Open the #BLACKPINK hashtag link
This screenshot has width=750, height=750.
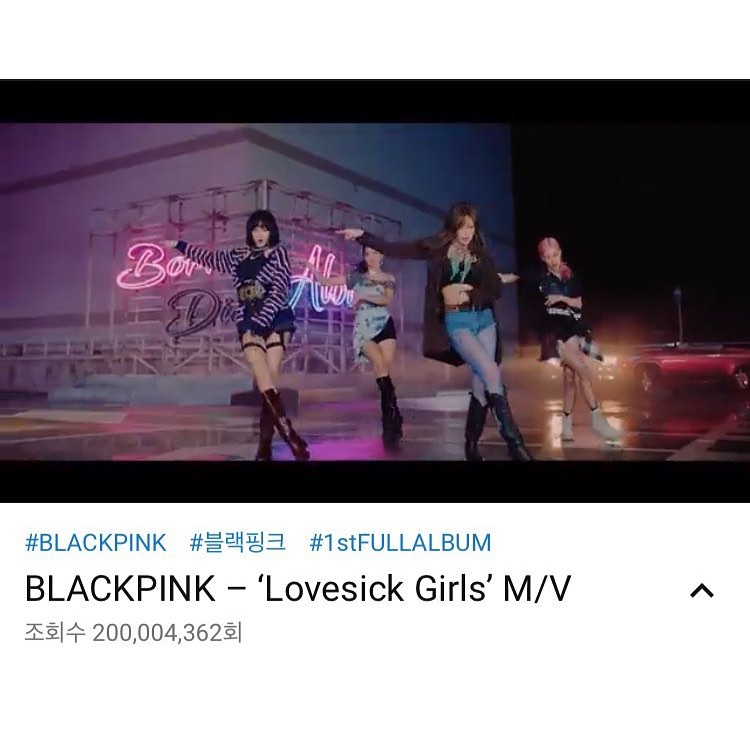coord(96,543)
